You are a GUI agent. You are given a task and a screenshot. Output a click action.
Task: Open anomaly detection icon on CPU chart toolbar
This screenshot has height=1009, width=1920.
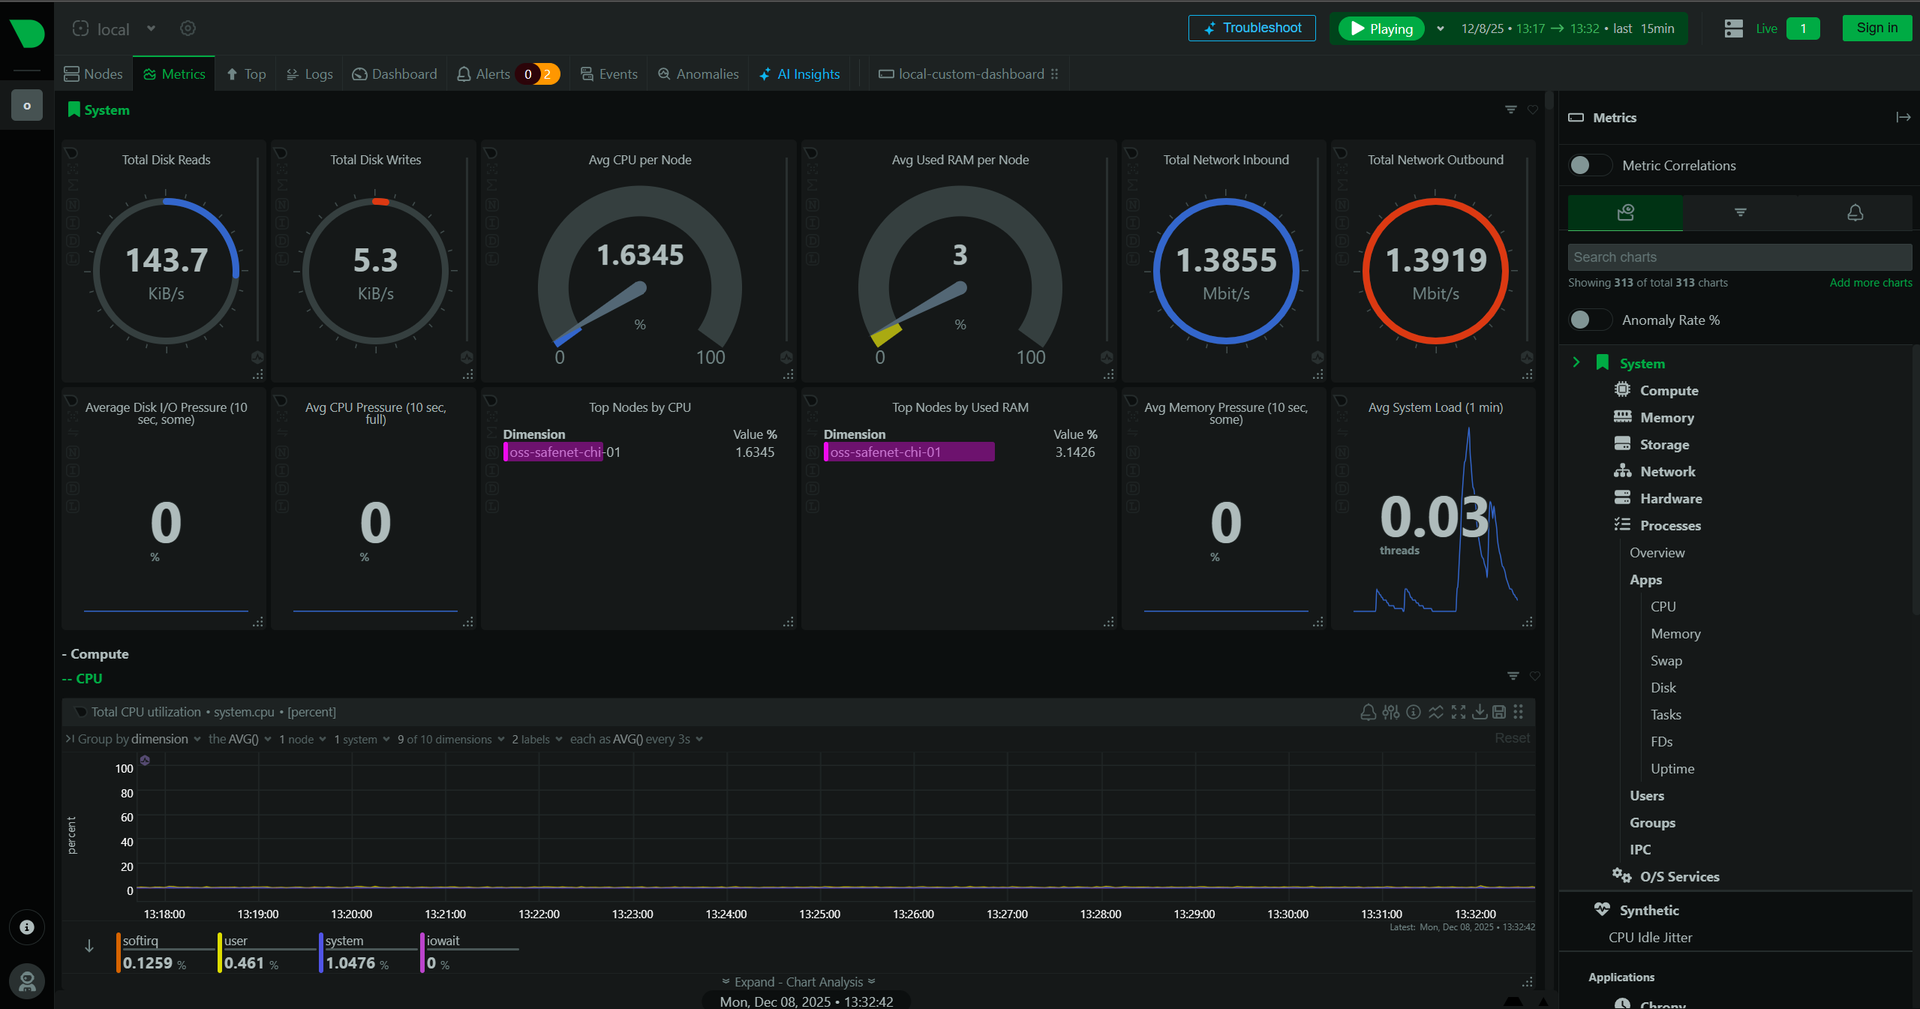[1436, 712]
